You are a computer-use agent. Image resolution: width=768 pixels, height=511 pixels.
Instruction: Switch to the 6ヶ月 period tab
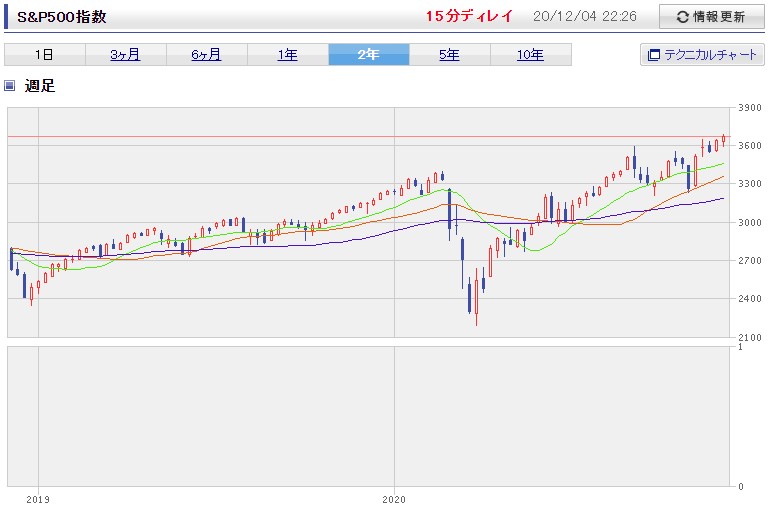pyautogui.click(x=206, y=54)
